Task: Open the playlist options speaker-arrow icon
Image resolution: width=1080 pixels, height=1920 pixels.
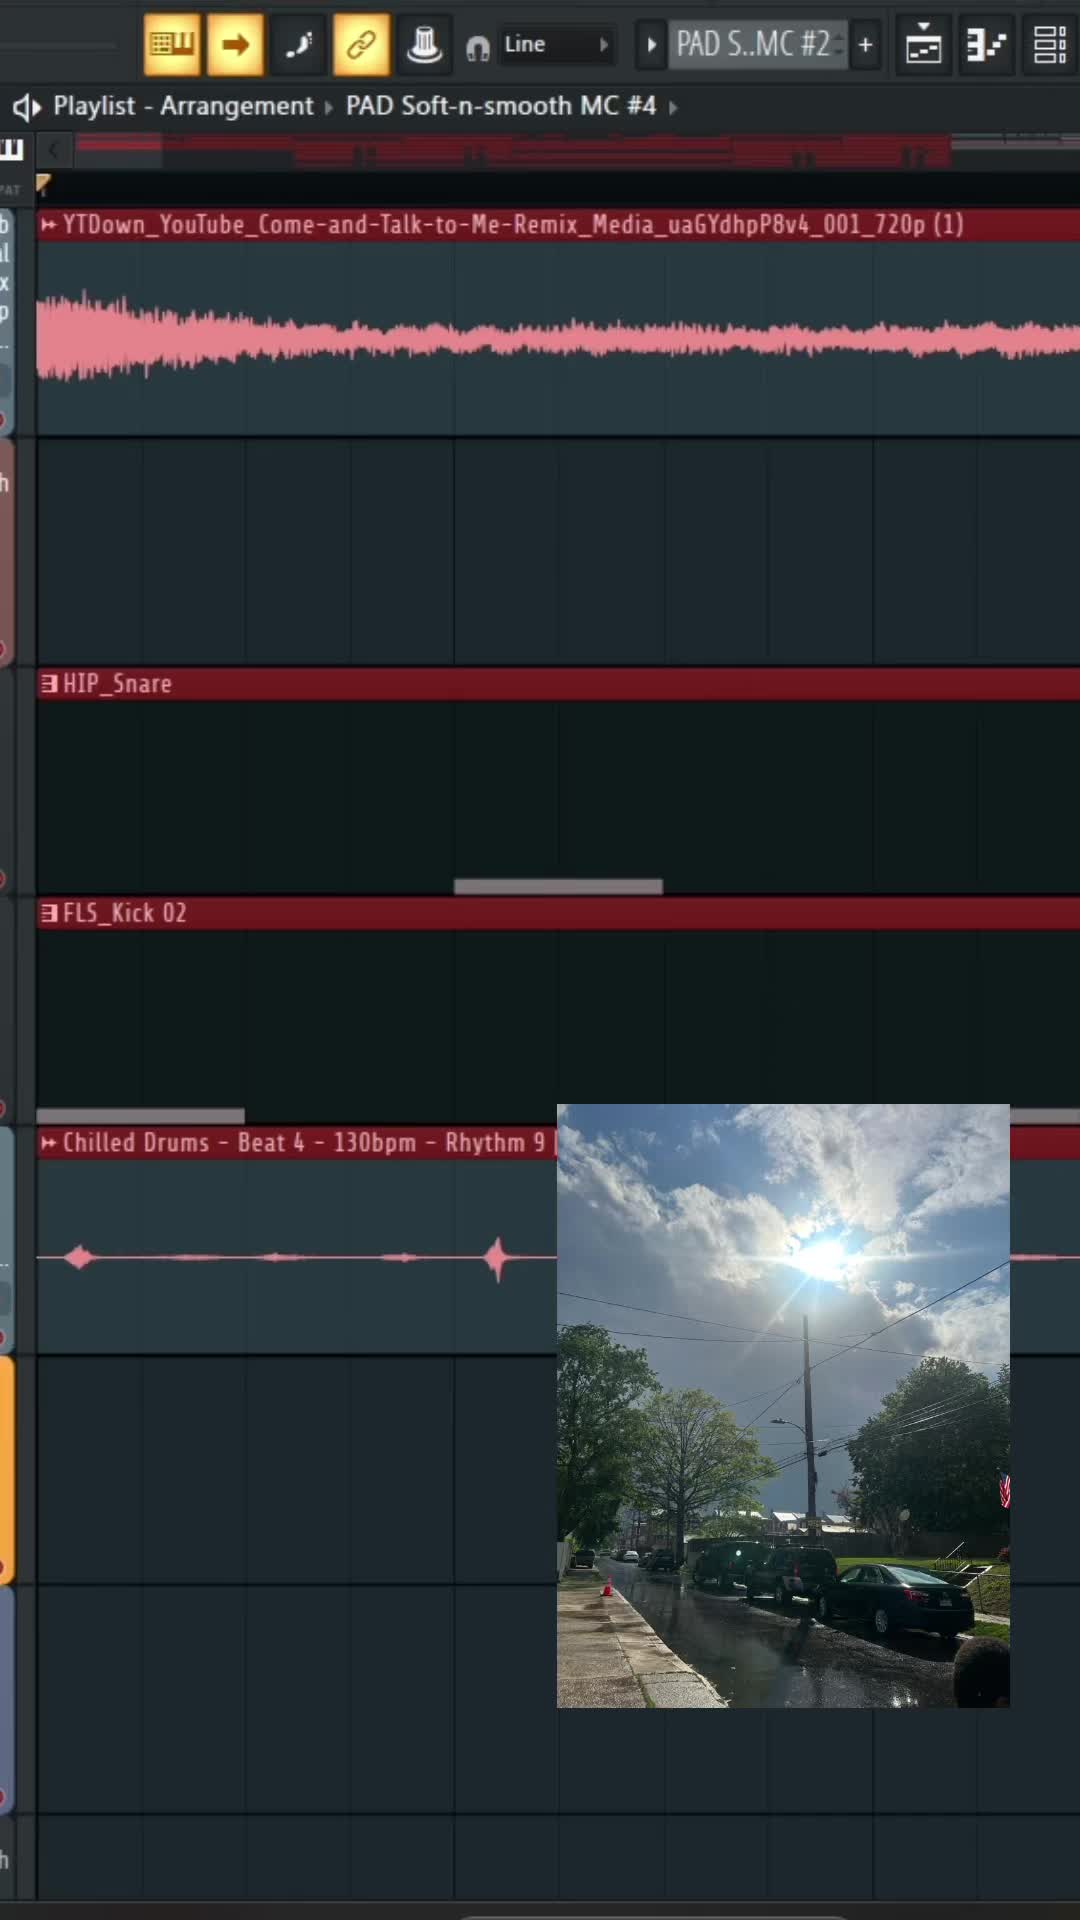Action: tap(27, 106)
